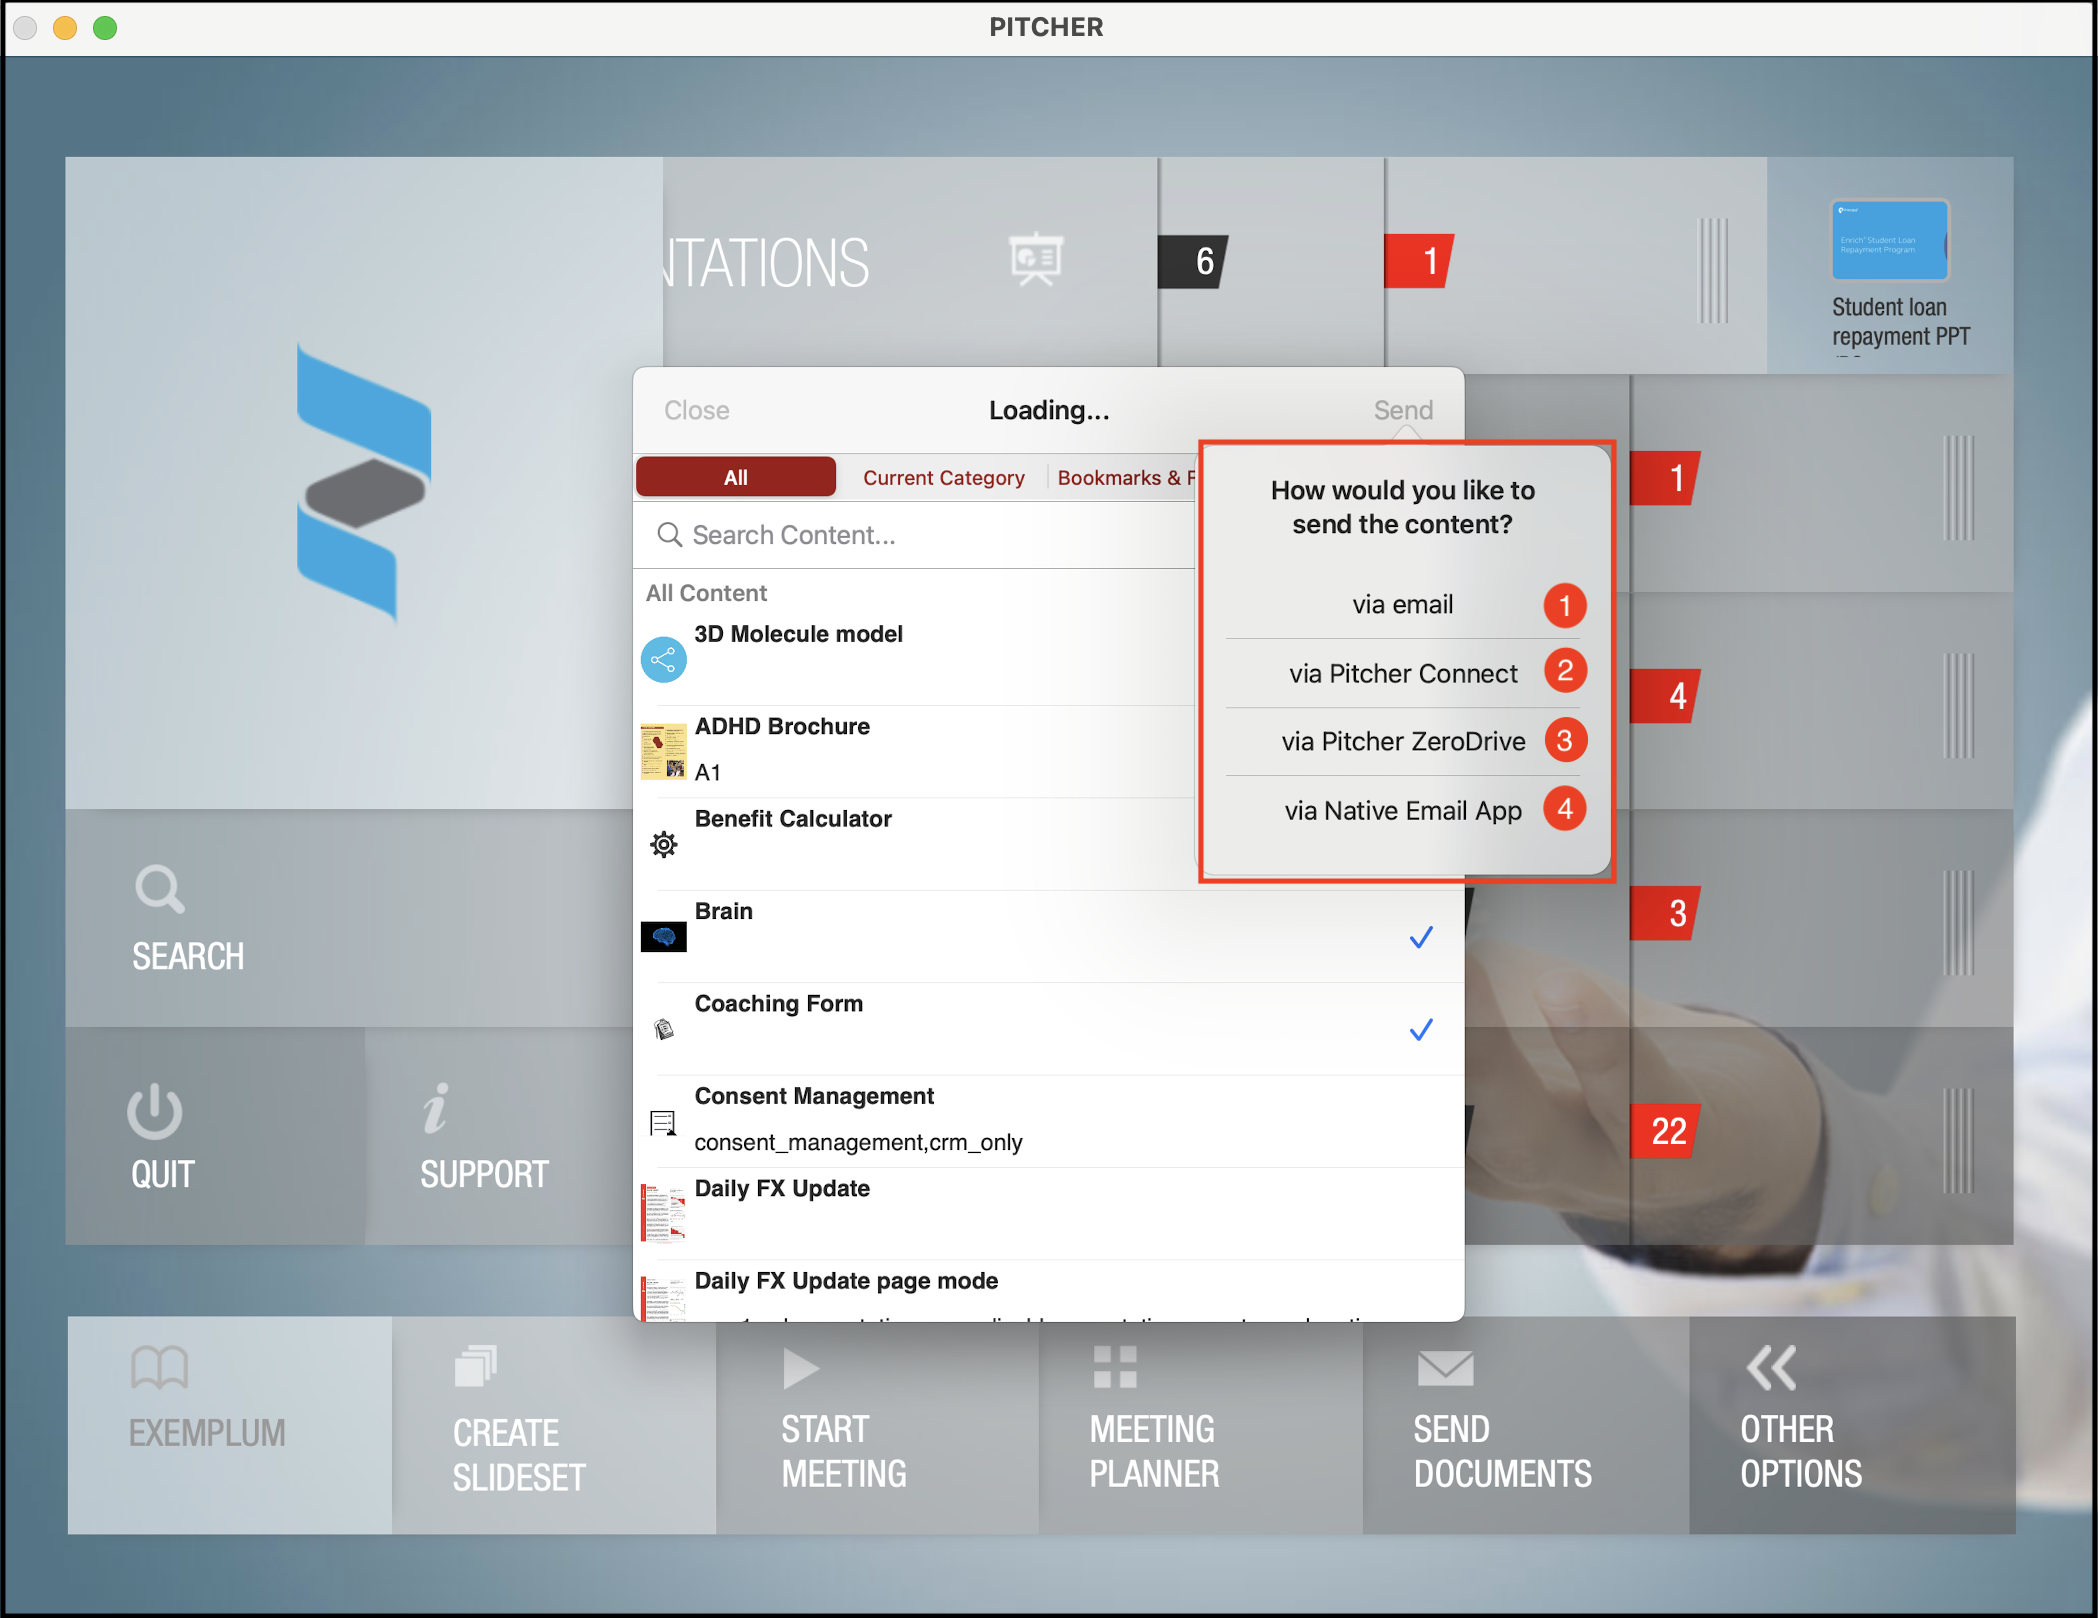This screenshot has height=1618, width=2098.
Task: Select the All content filter
Action: point(735,477)
